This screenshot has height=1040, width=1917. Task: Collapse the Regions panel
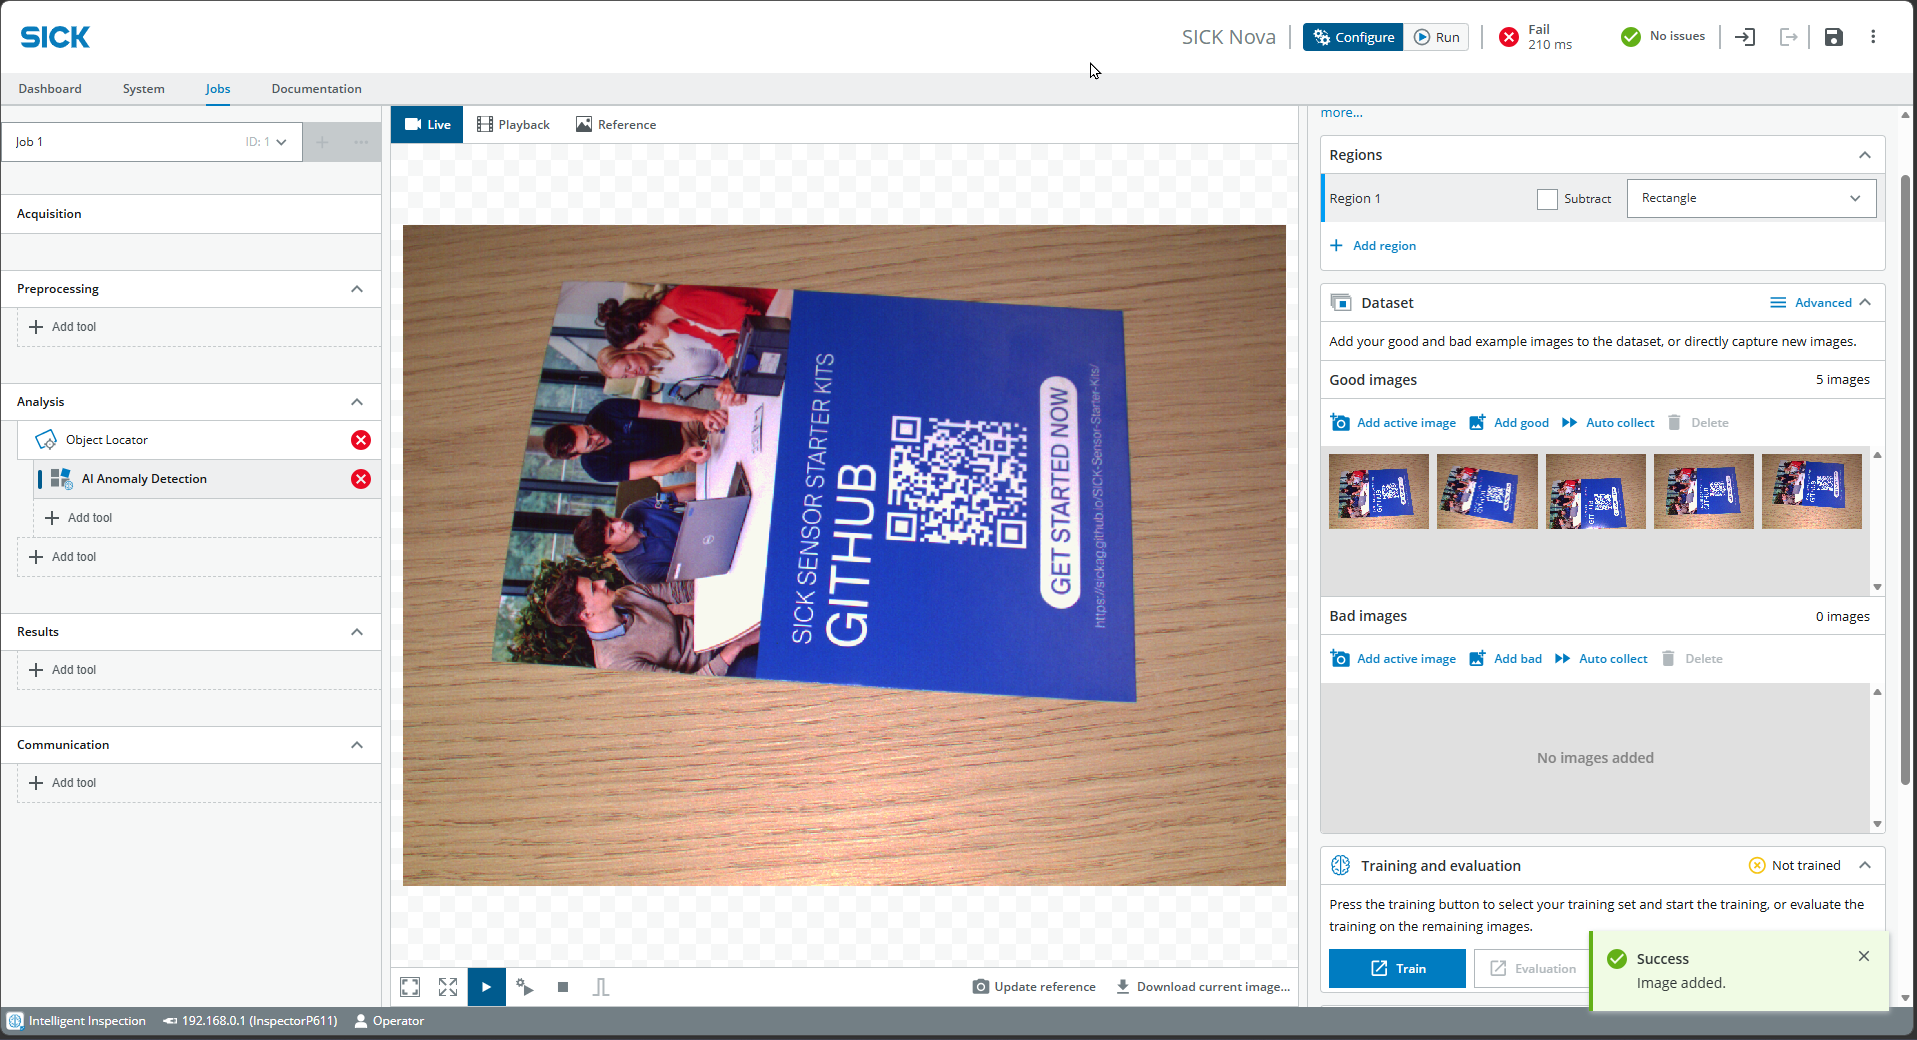tap(1865, 155)
